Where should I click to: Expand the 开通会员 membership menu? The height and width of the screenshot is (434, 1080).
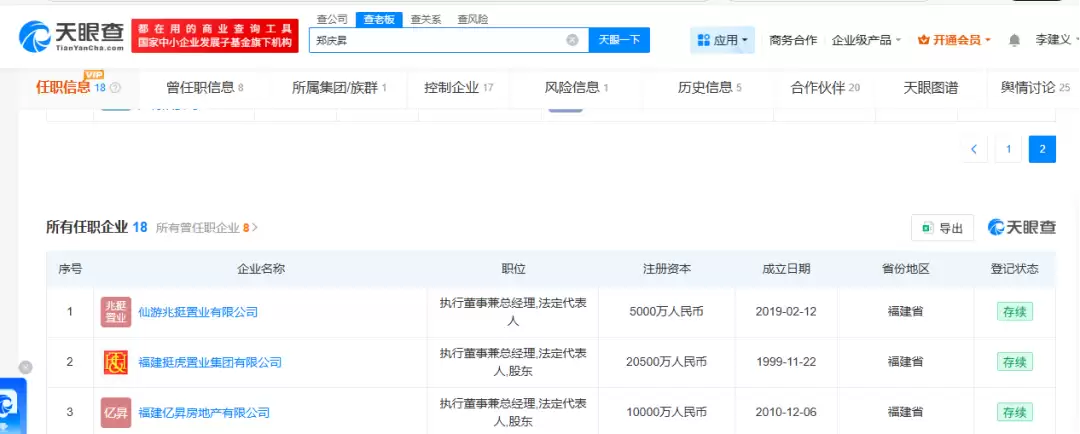coord(954,40)
